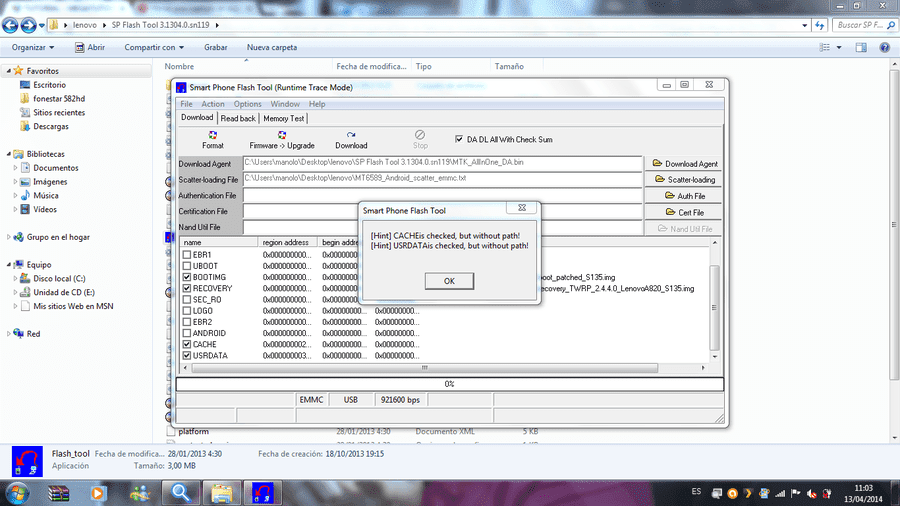Open the Options menu
This screenshot has width=900, height=506.
coord(247,104)
